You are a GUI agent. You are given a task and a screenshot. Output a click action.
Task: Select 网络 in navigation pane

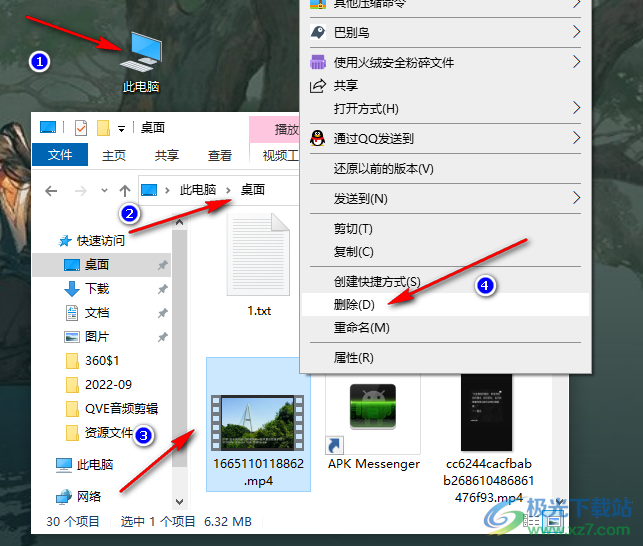78,497
